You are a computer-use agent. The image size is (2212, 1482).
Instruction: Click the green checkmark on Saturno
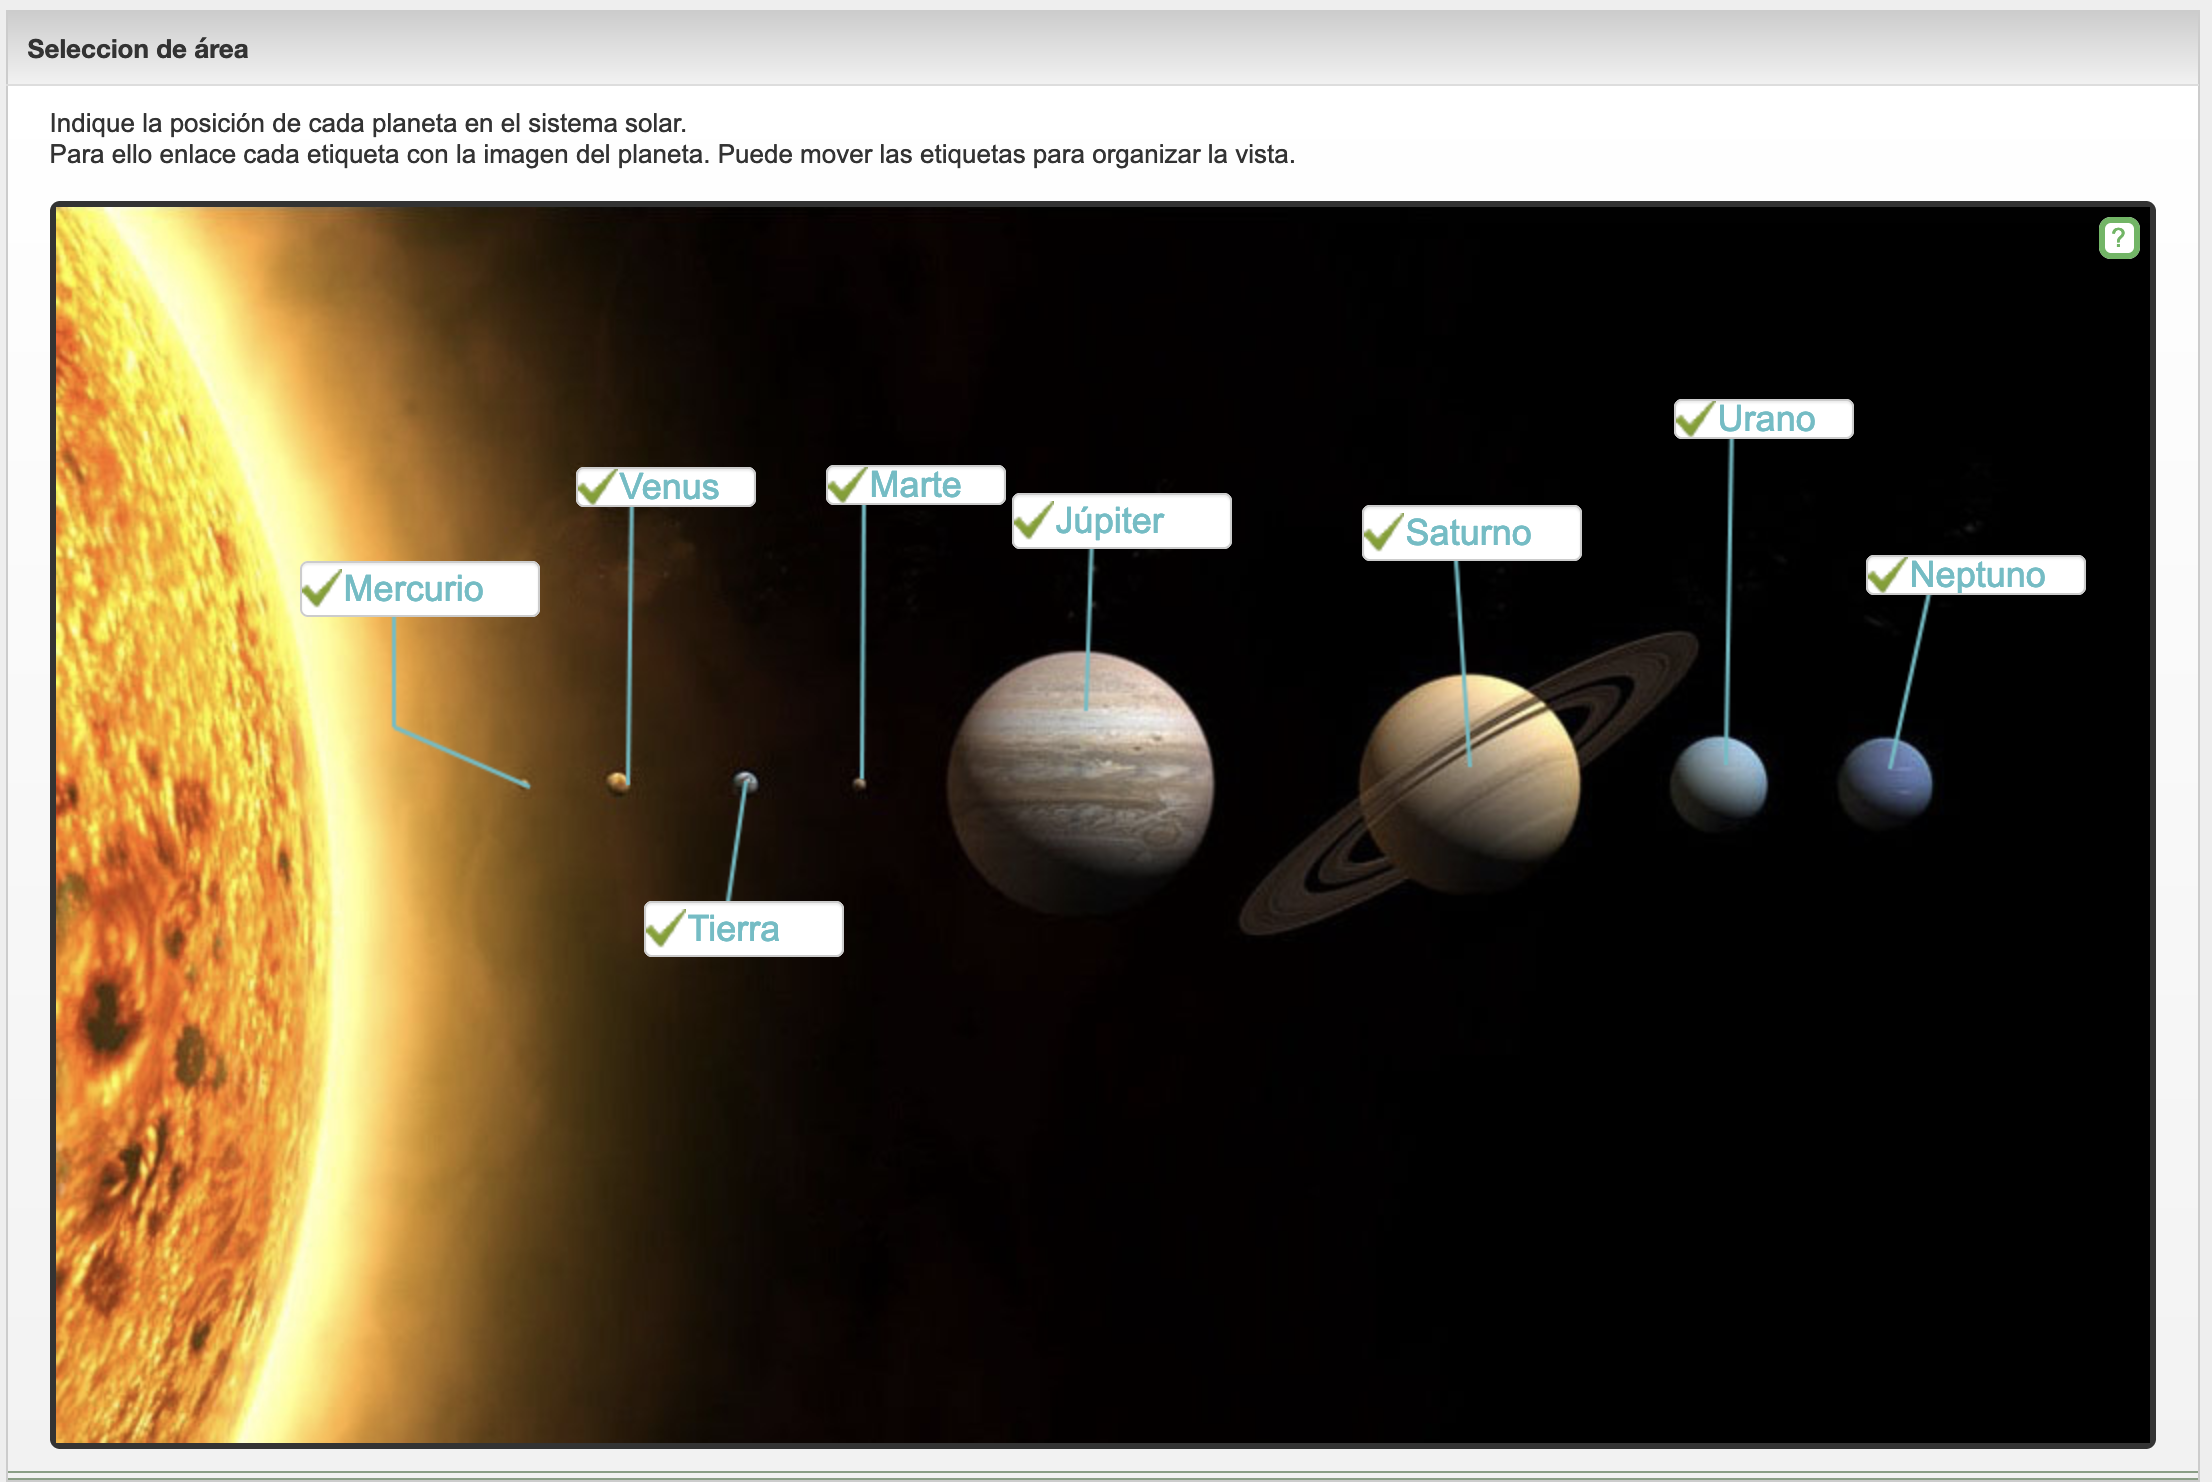coord(1384,531)
